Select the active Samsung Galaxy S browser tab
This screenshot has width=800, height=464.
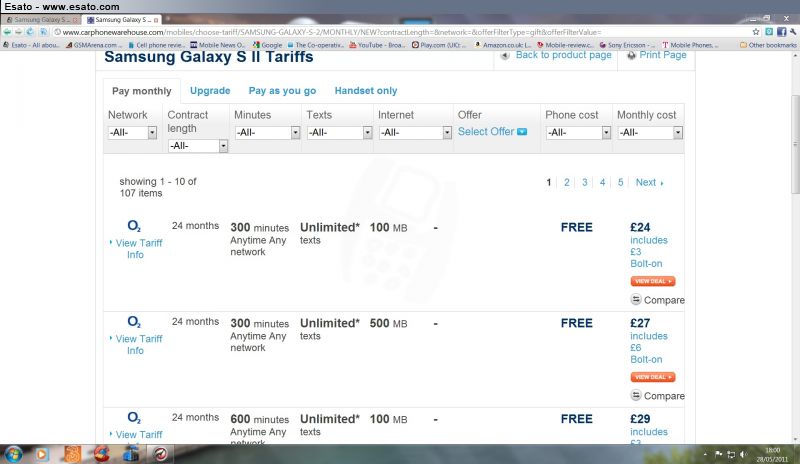pos(122,19)
